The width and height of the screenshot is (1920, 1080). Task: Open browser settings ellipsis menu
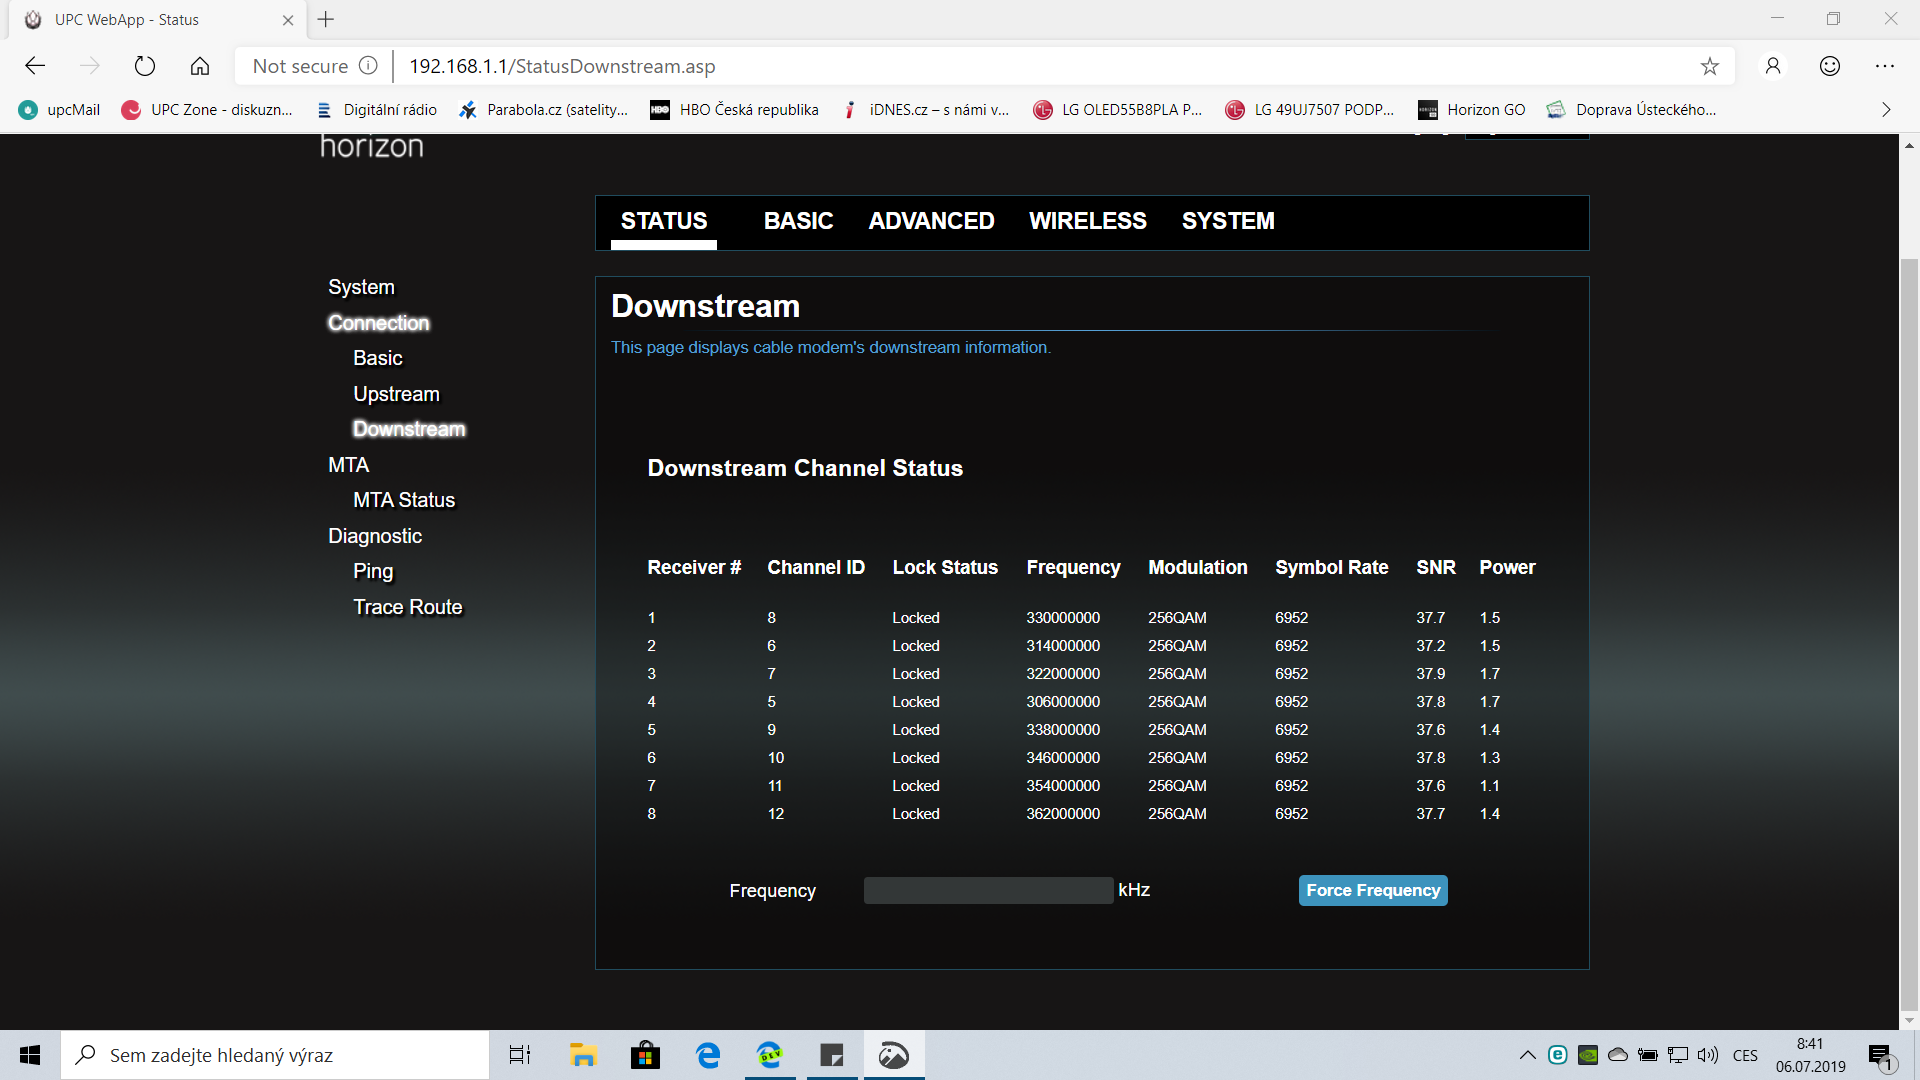1885,66
